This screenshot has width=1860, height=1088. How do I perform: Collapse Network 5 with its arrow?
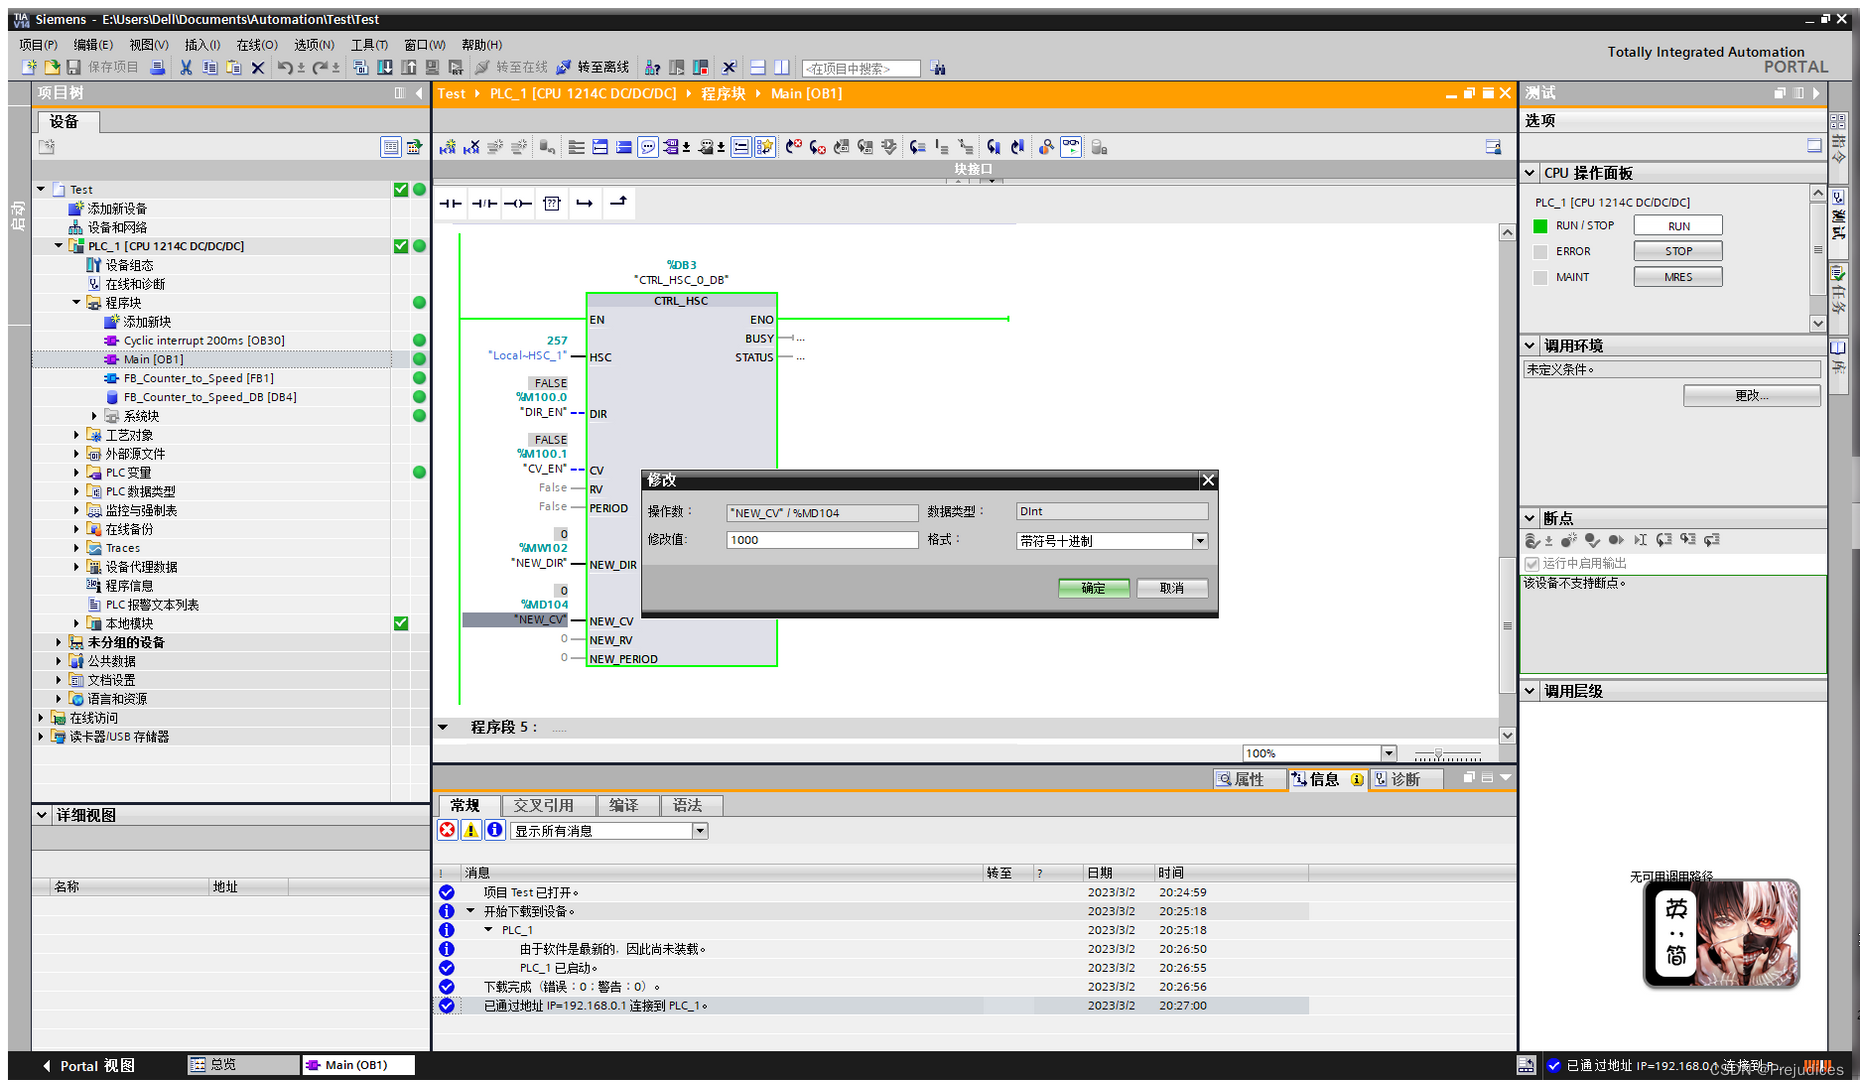tap(443, 728)
